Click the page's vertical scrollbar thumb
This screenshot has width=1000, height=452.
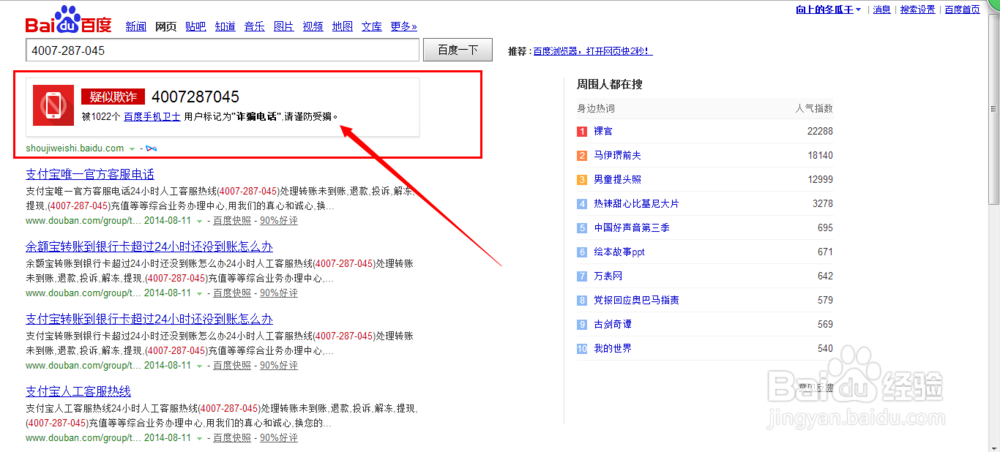(x=994, y=108)
